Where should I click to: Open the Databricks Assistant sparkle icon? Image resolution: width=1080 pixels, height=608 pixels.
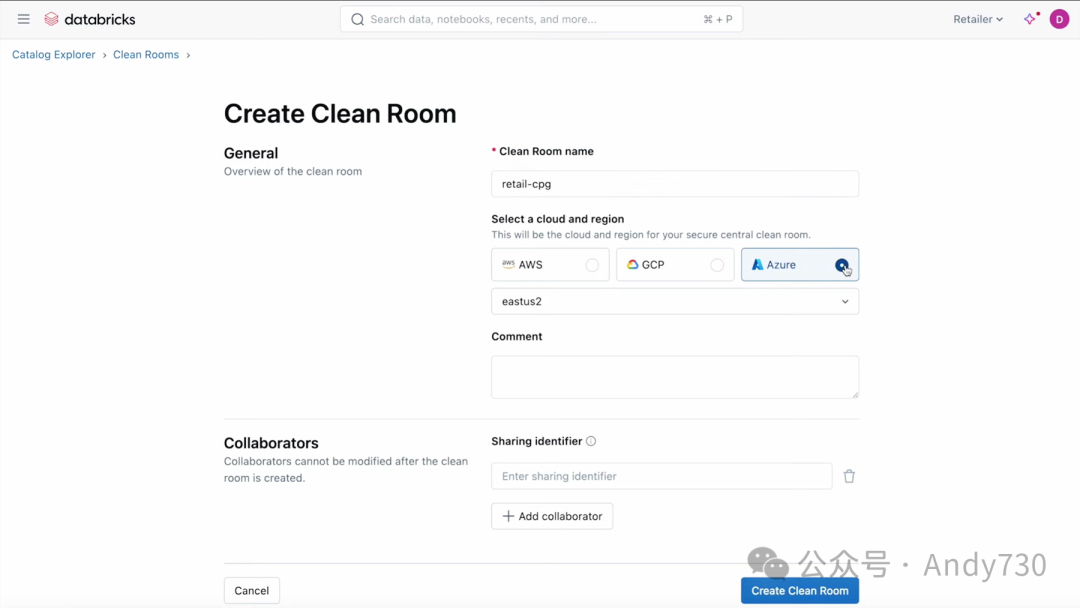click(x=1030, y=19)
